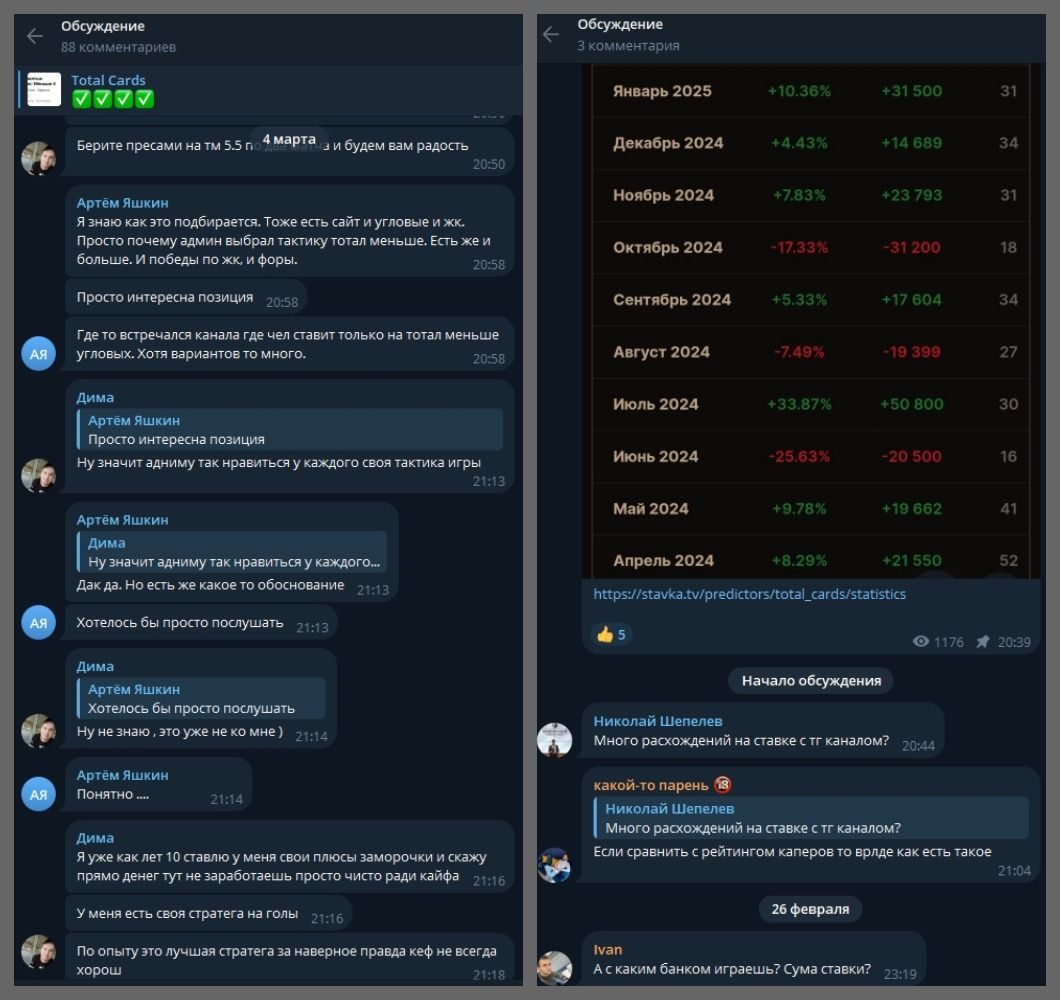Open the stavka.tv statistics link
The height and width of the screenshot is (1000, 1060).
749,594
